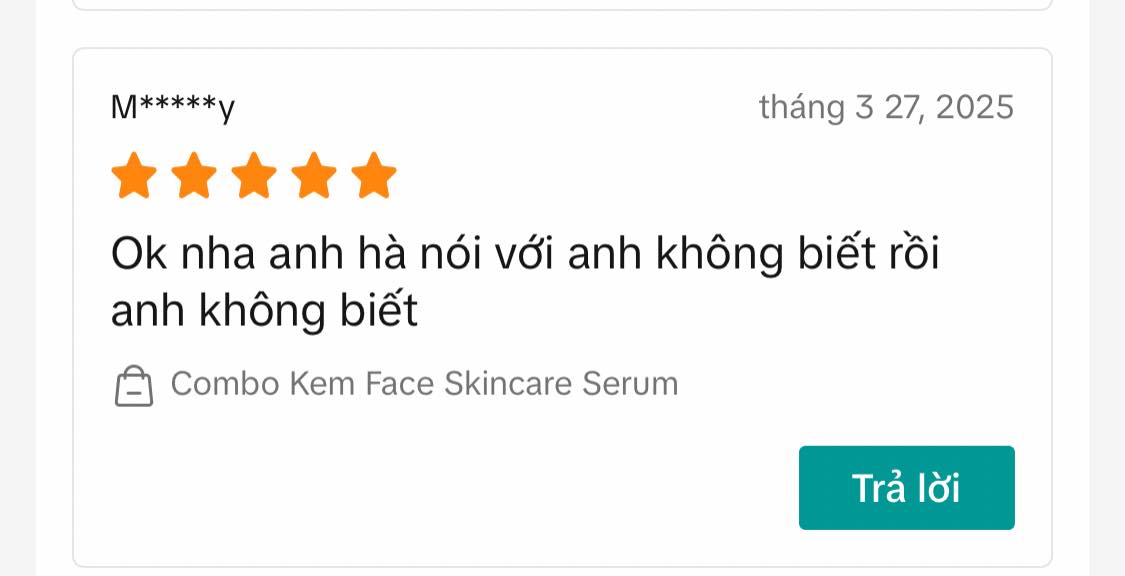Click the fourth orange rating star
The image size is (1125, 576).
[314, 175]
